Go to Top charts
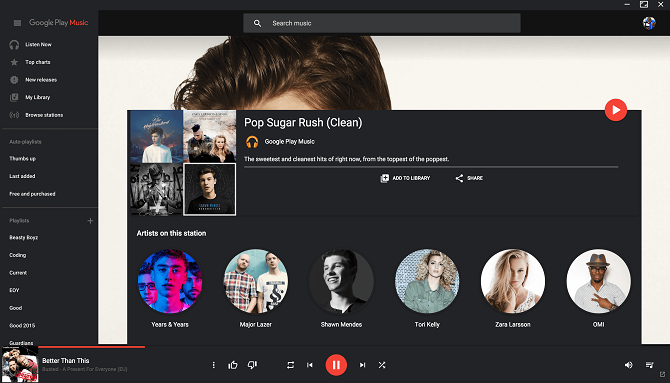 point(38,62)
